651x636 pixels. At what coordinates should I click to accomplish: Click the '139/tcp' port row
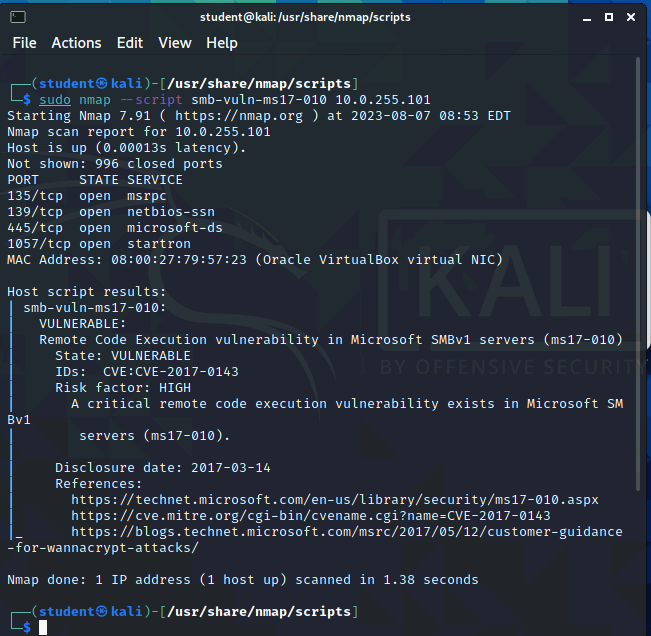(x=111, y=212)
